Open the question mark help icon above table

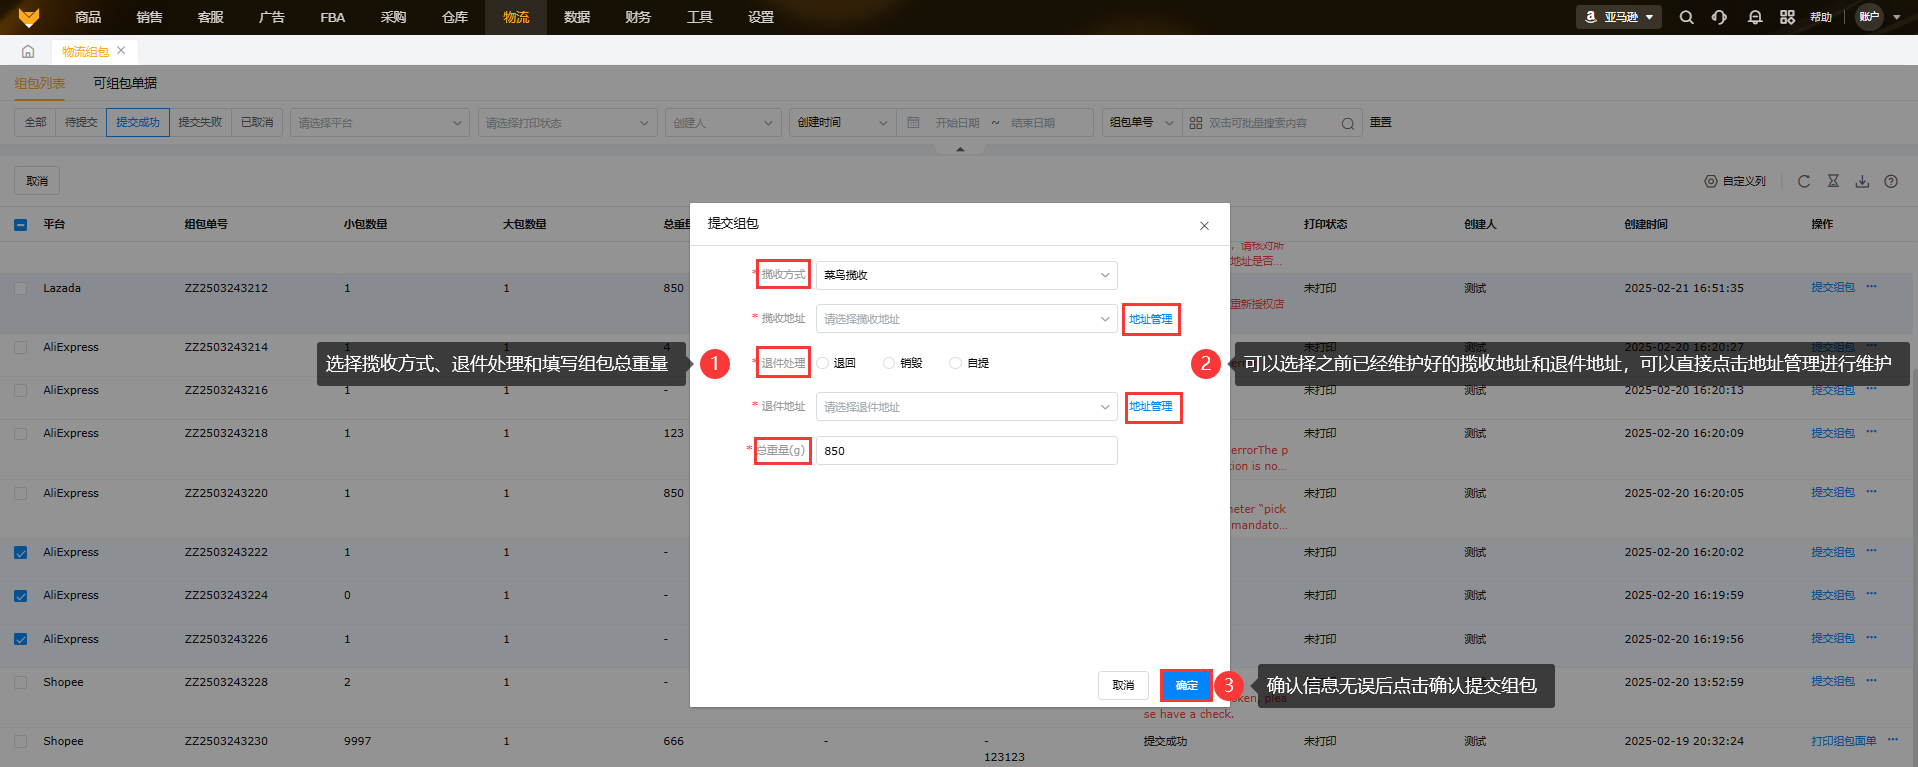tap(1891, 181)
